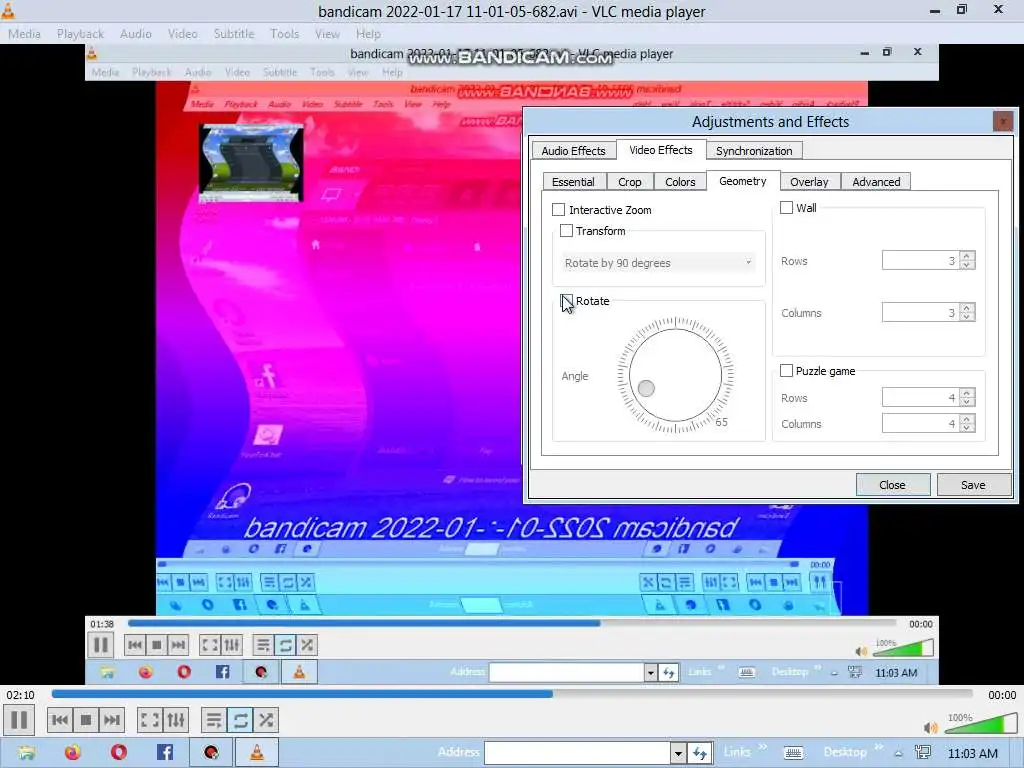Open the Rotate by 90 degrees dropdown
Image resolution: width=1024 pixels, height=768 pixels.
(x=658, y=263)
